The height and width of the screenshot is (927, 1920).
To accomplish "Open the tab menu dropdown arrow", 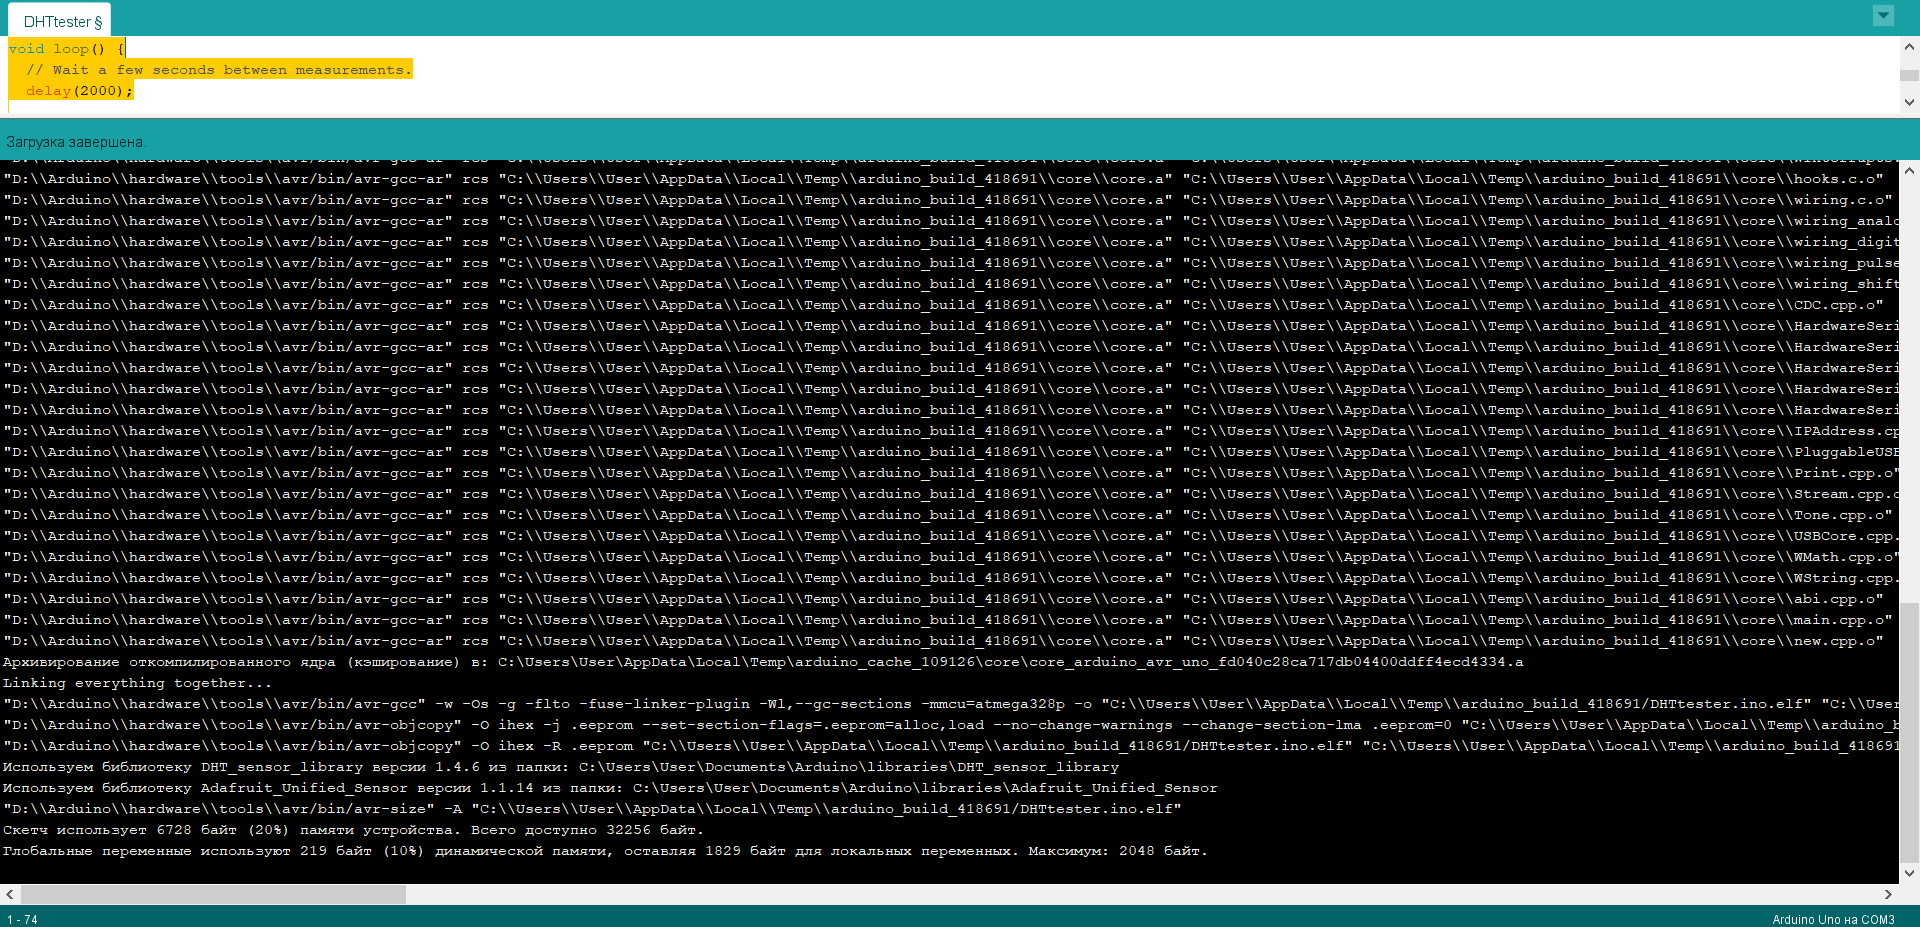I will (1883, 15).
